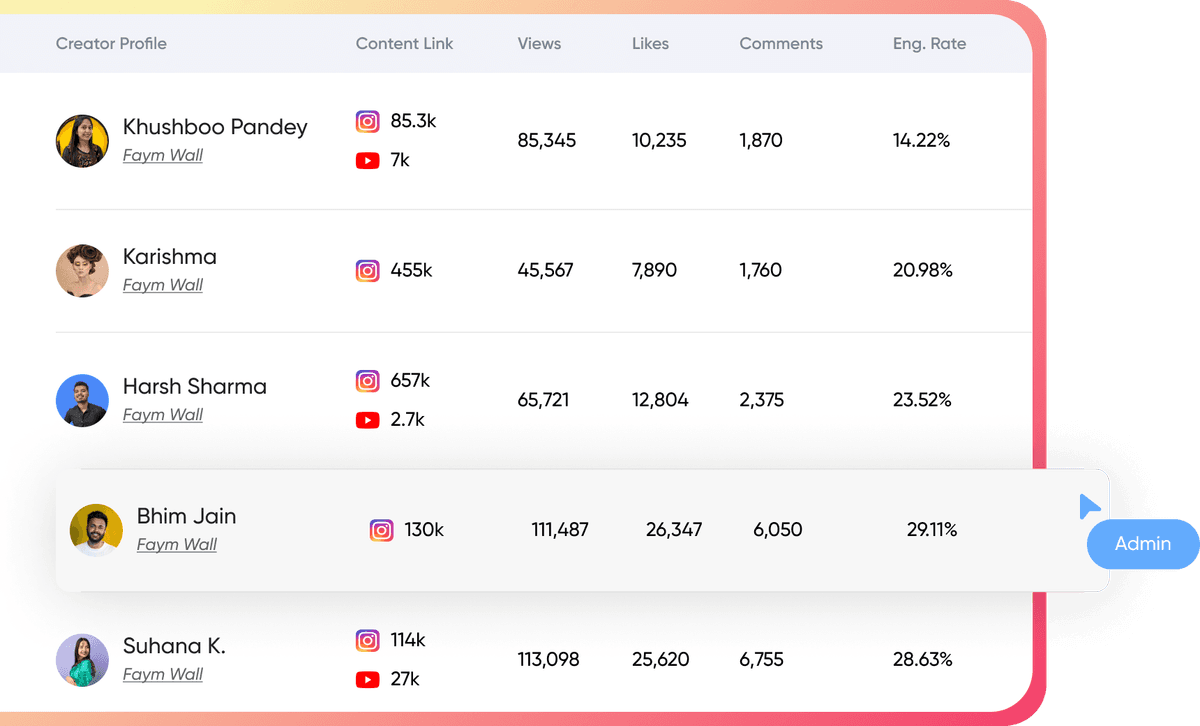1200x726 pixels.
Task: Select the Likes column header
Action: click(650, 44)
